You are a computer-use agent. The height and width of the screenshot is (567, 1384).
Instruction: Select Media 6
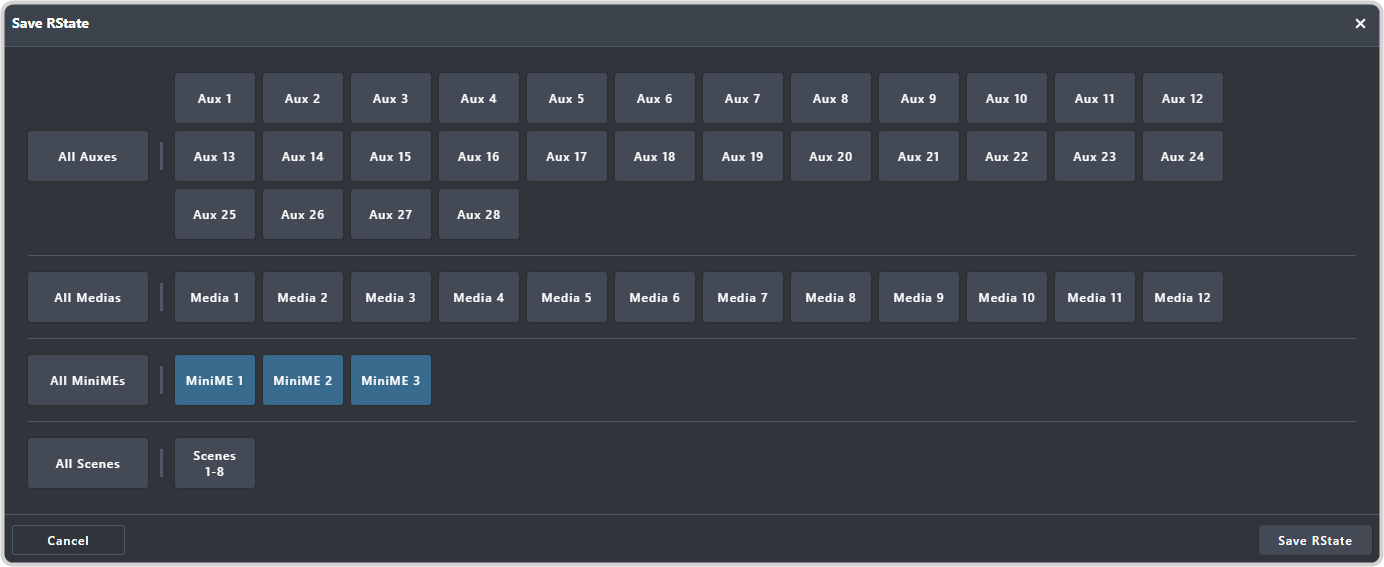[x=655, y=297]
